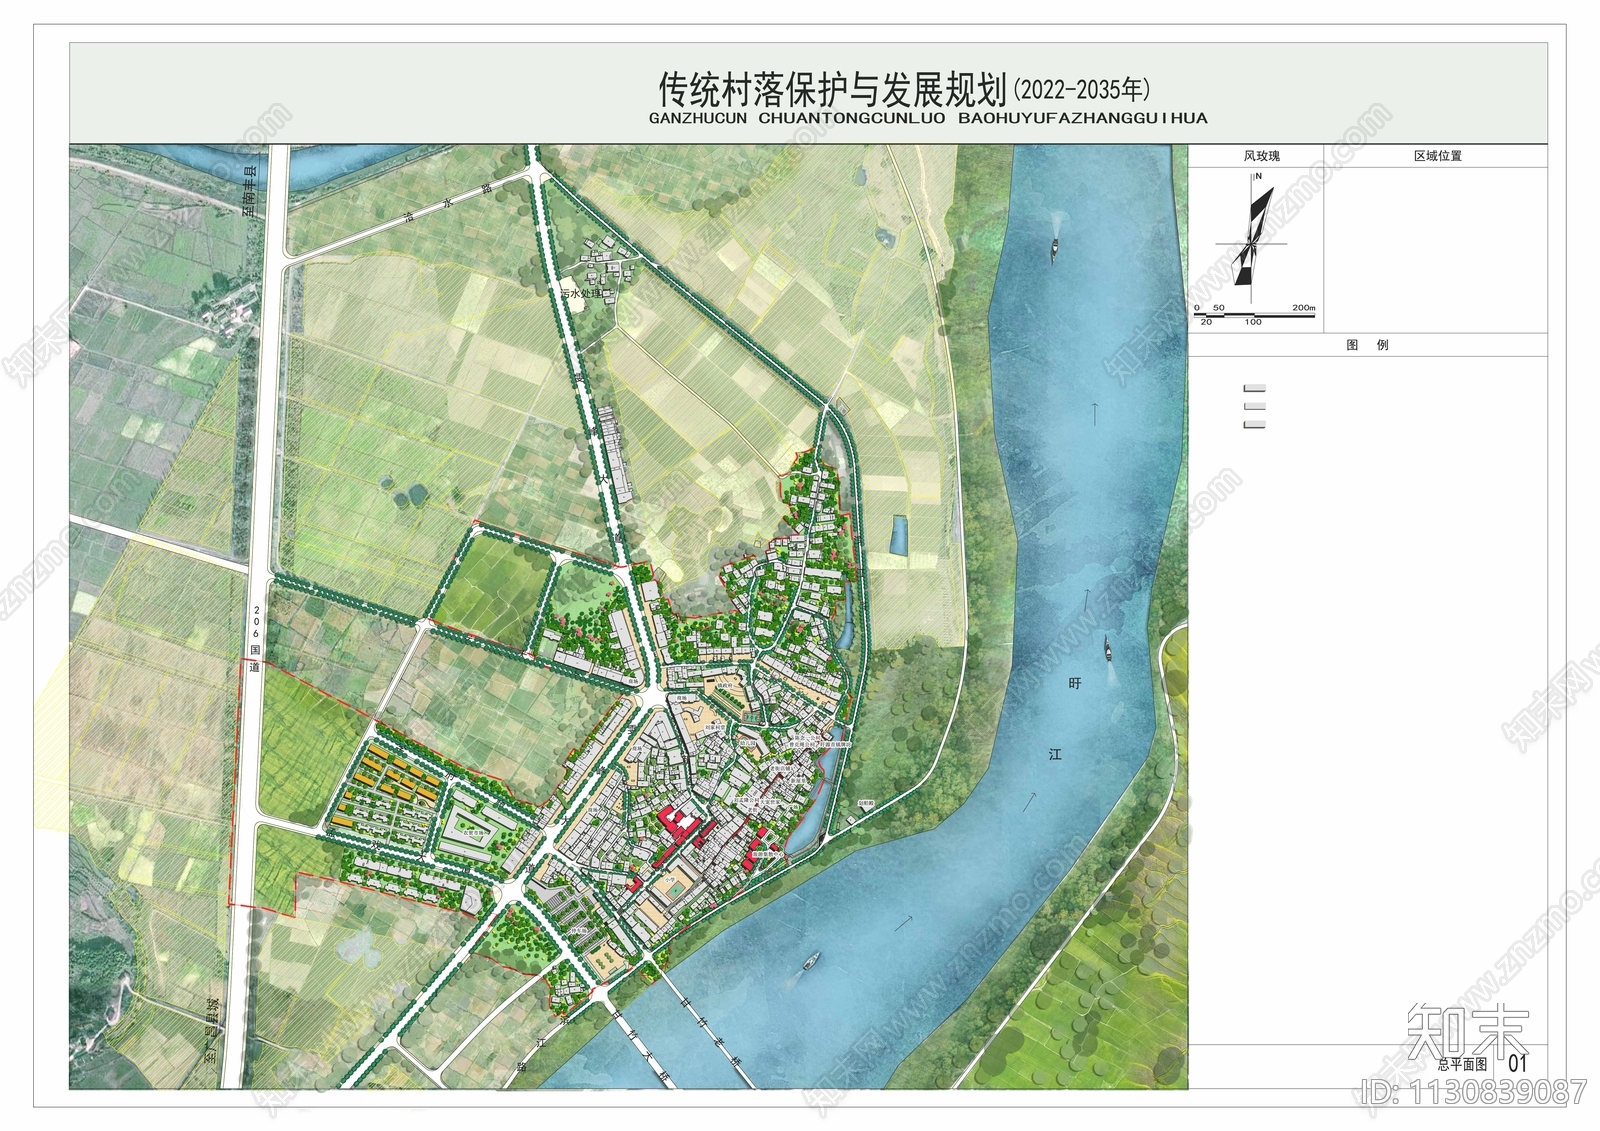Select the middle grey legend swatch
The width and height of the screenshot is (1600, 1131).
tap(1254, 406)
